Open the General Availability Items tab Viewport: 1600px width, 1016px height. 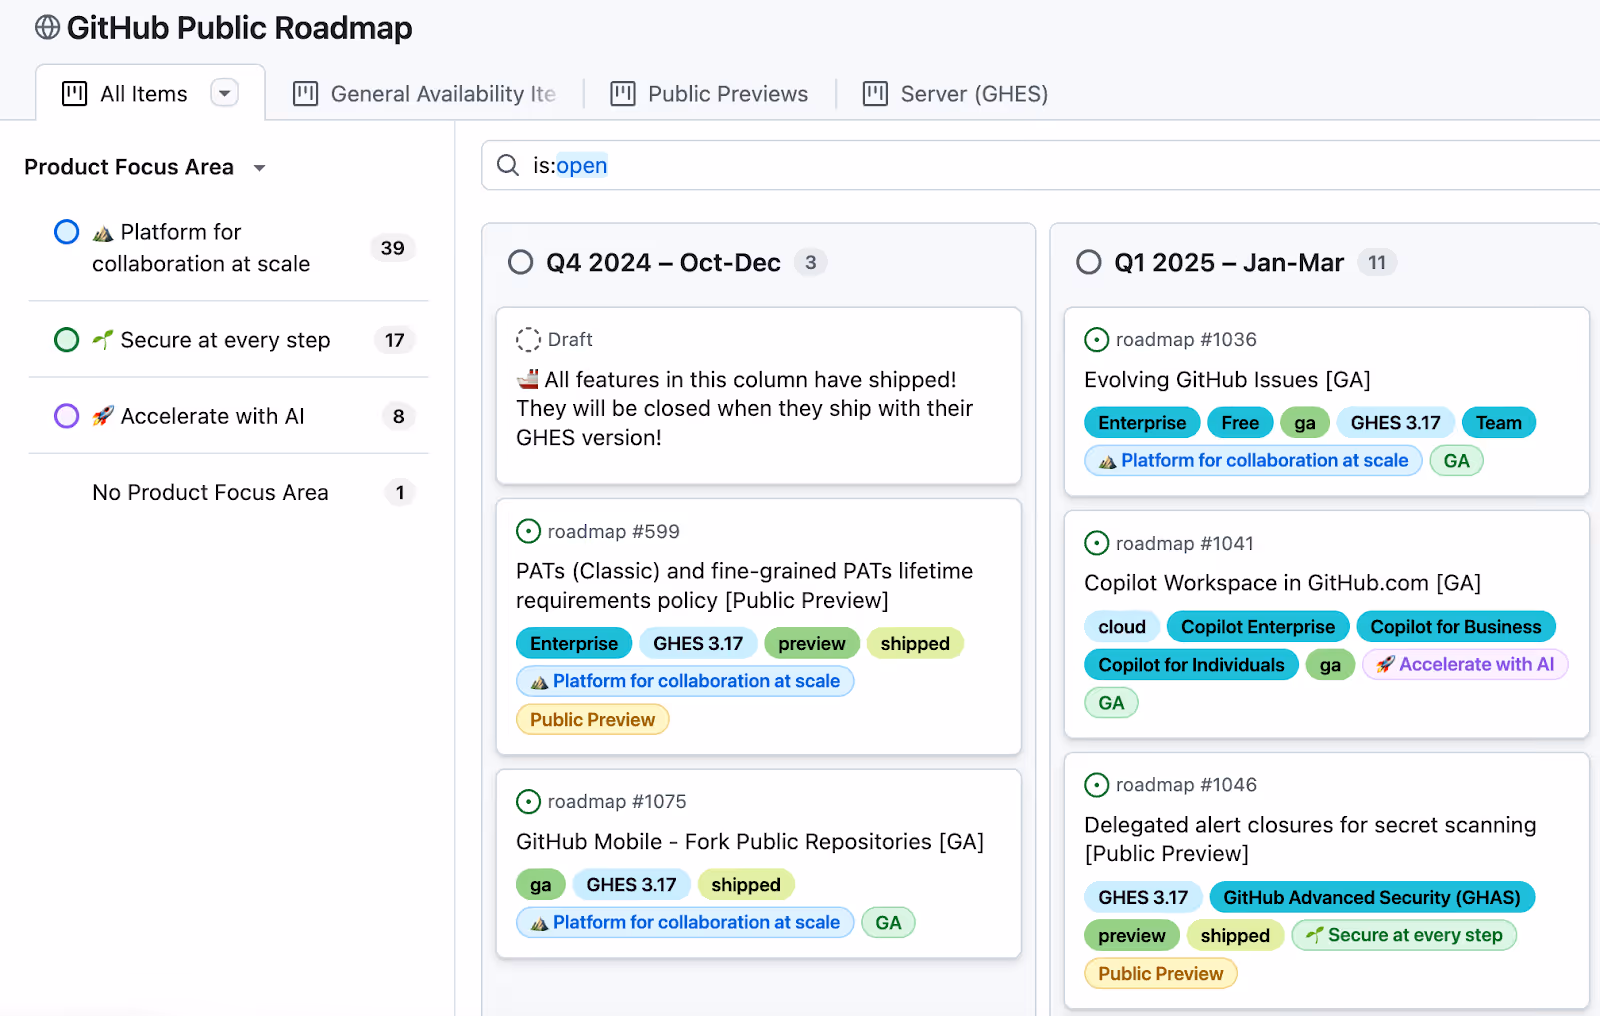pos(424,94)
